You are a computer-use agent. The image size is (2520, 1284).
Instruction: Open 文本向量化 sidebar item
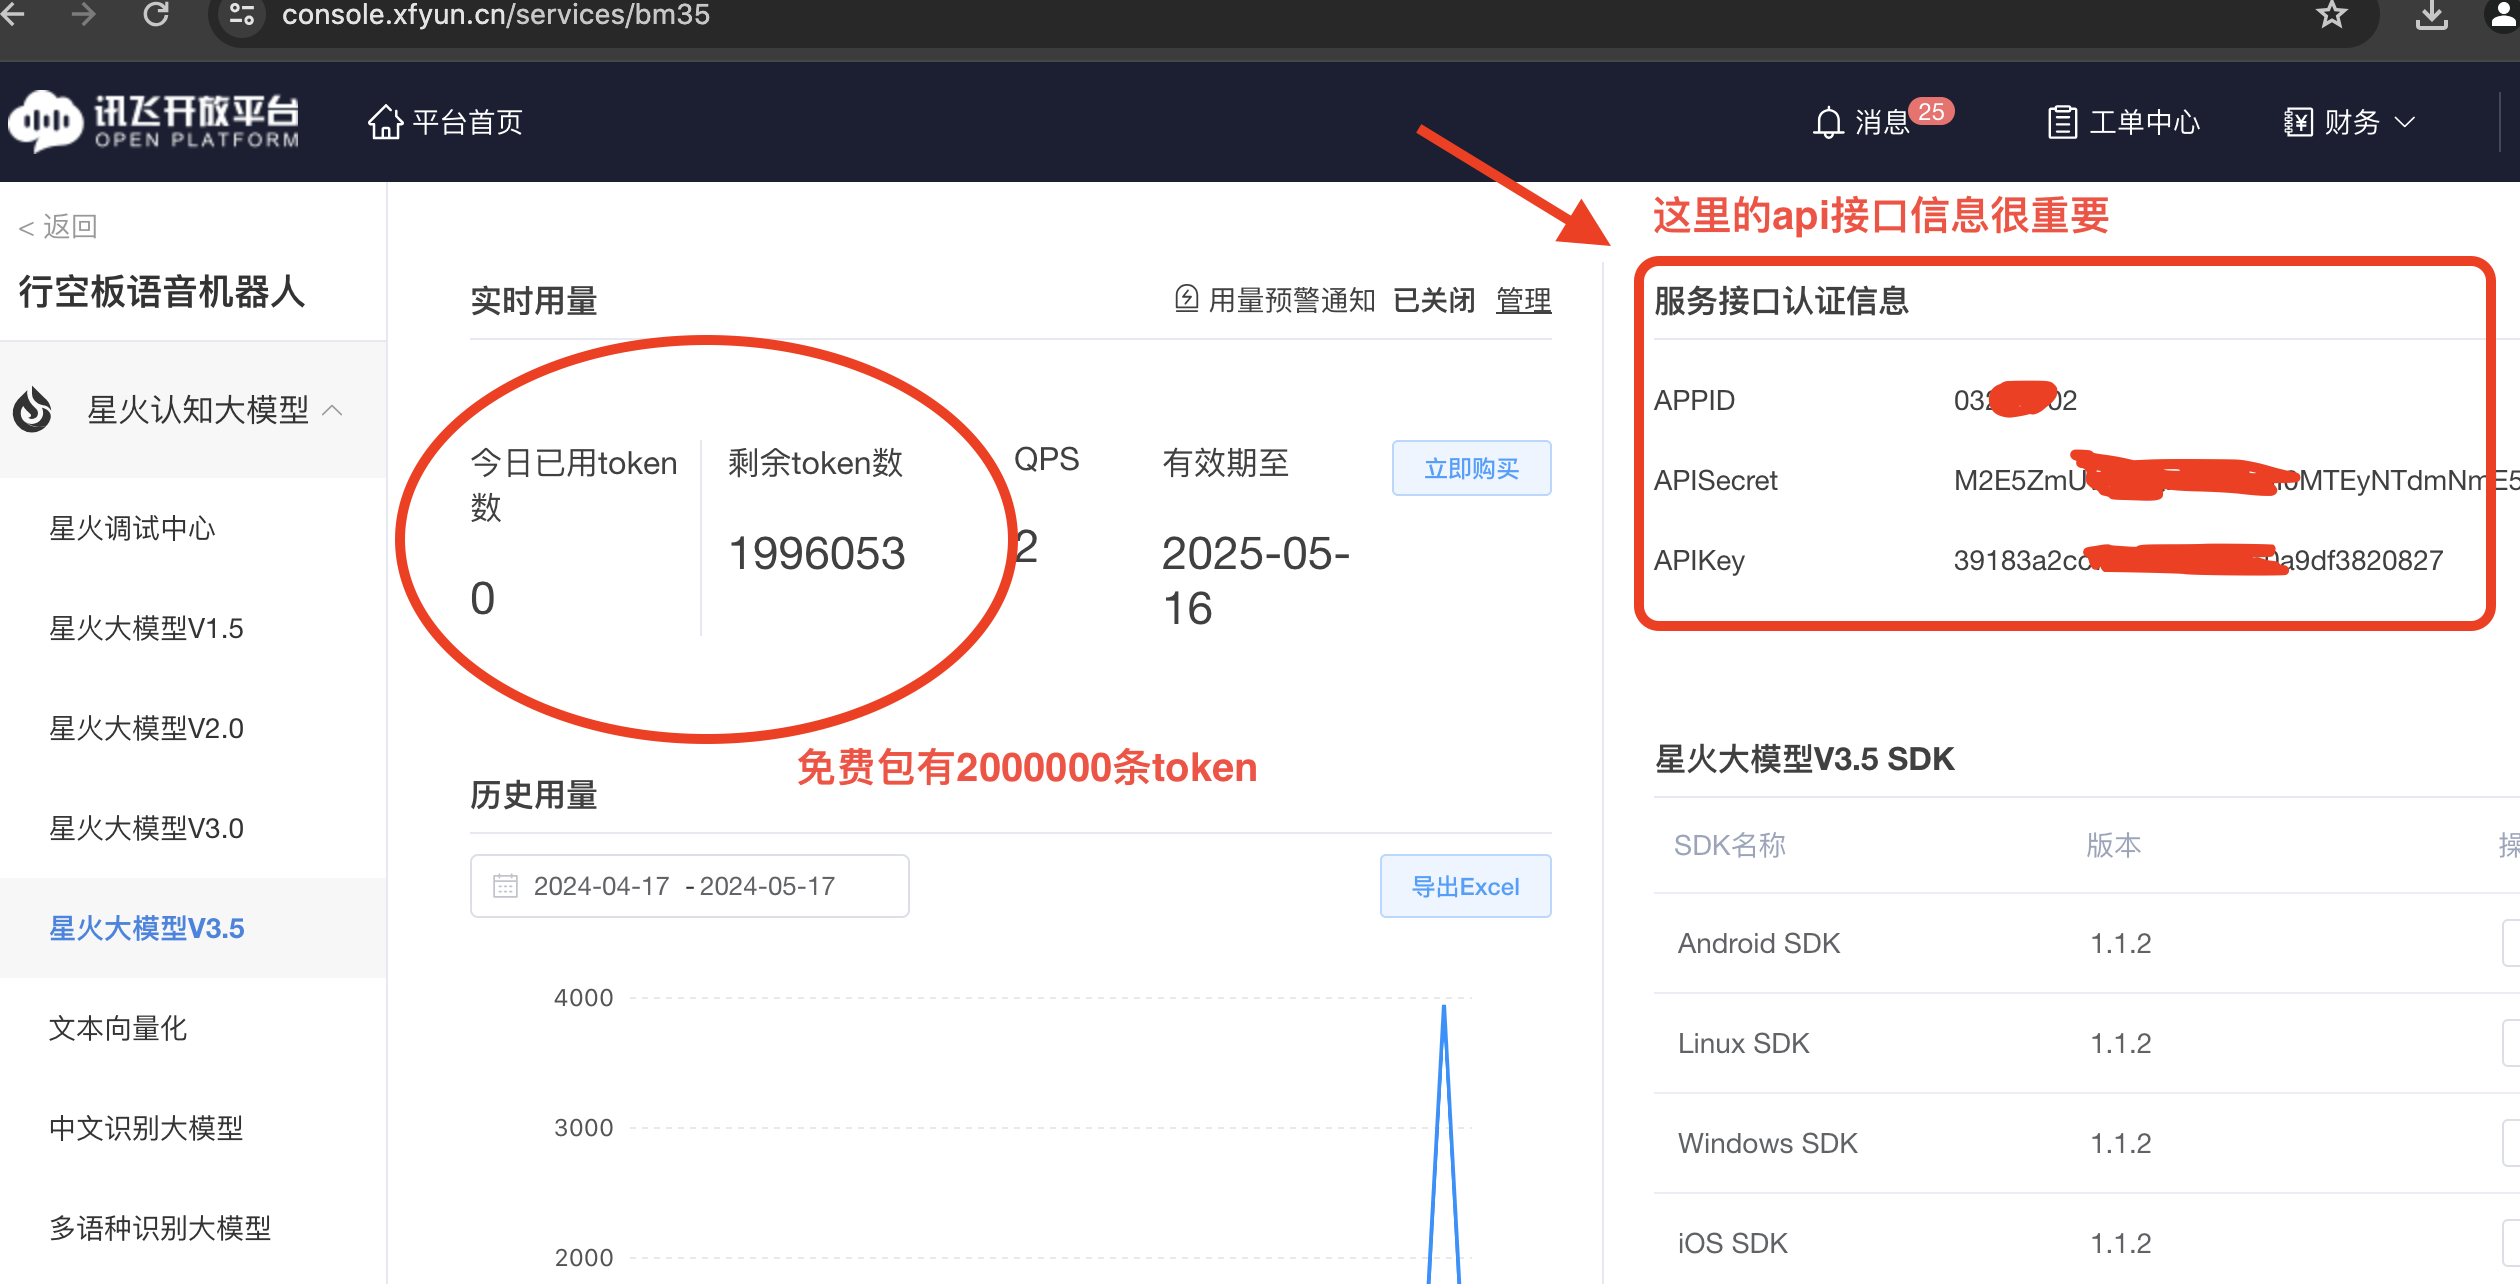tap(118, 1028)
